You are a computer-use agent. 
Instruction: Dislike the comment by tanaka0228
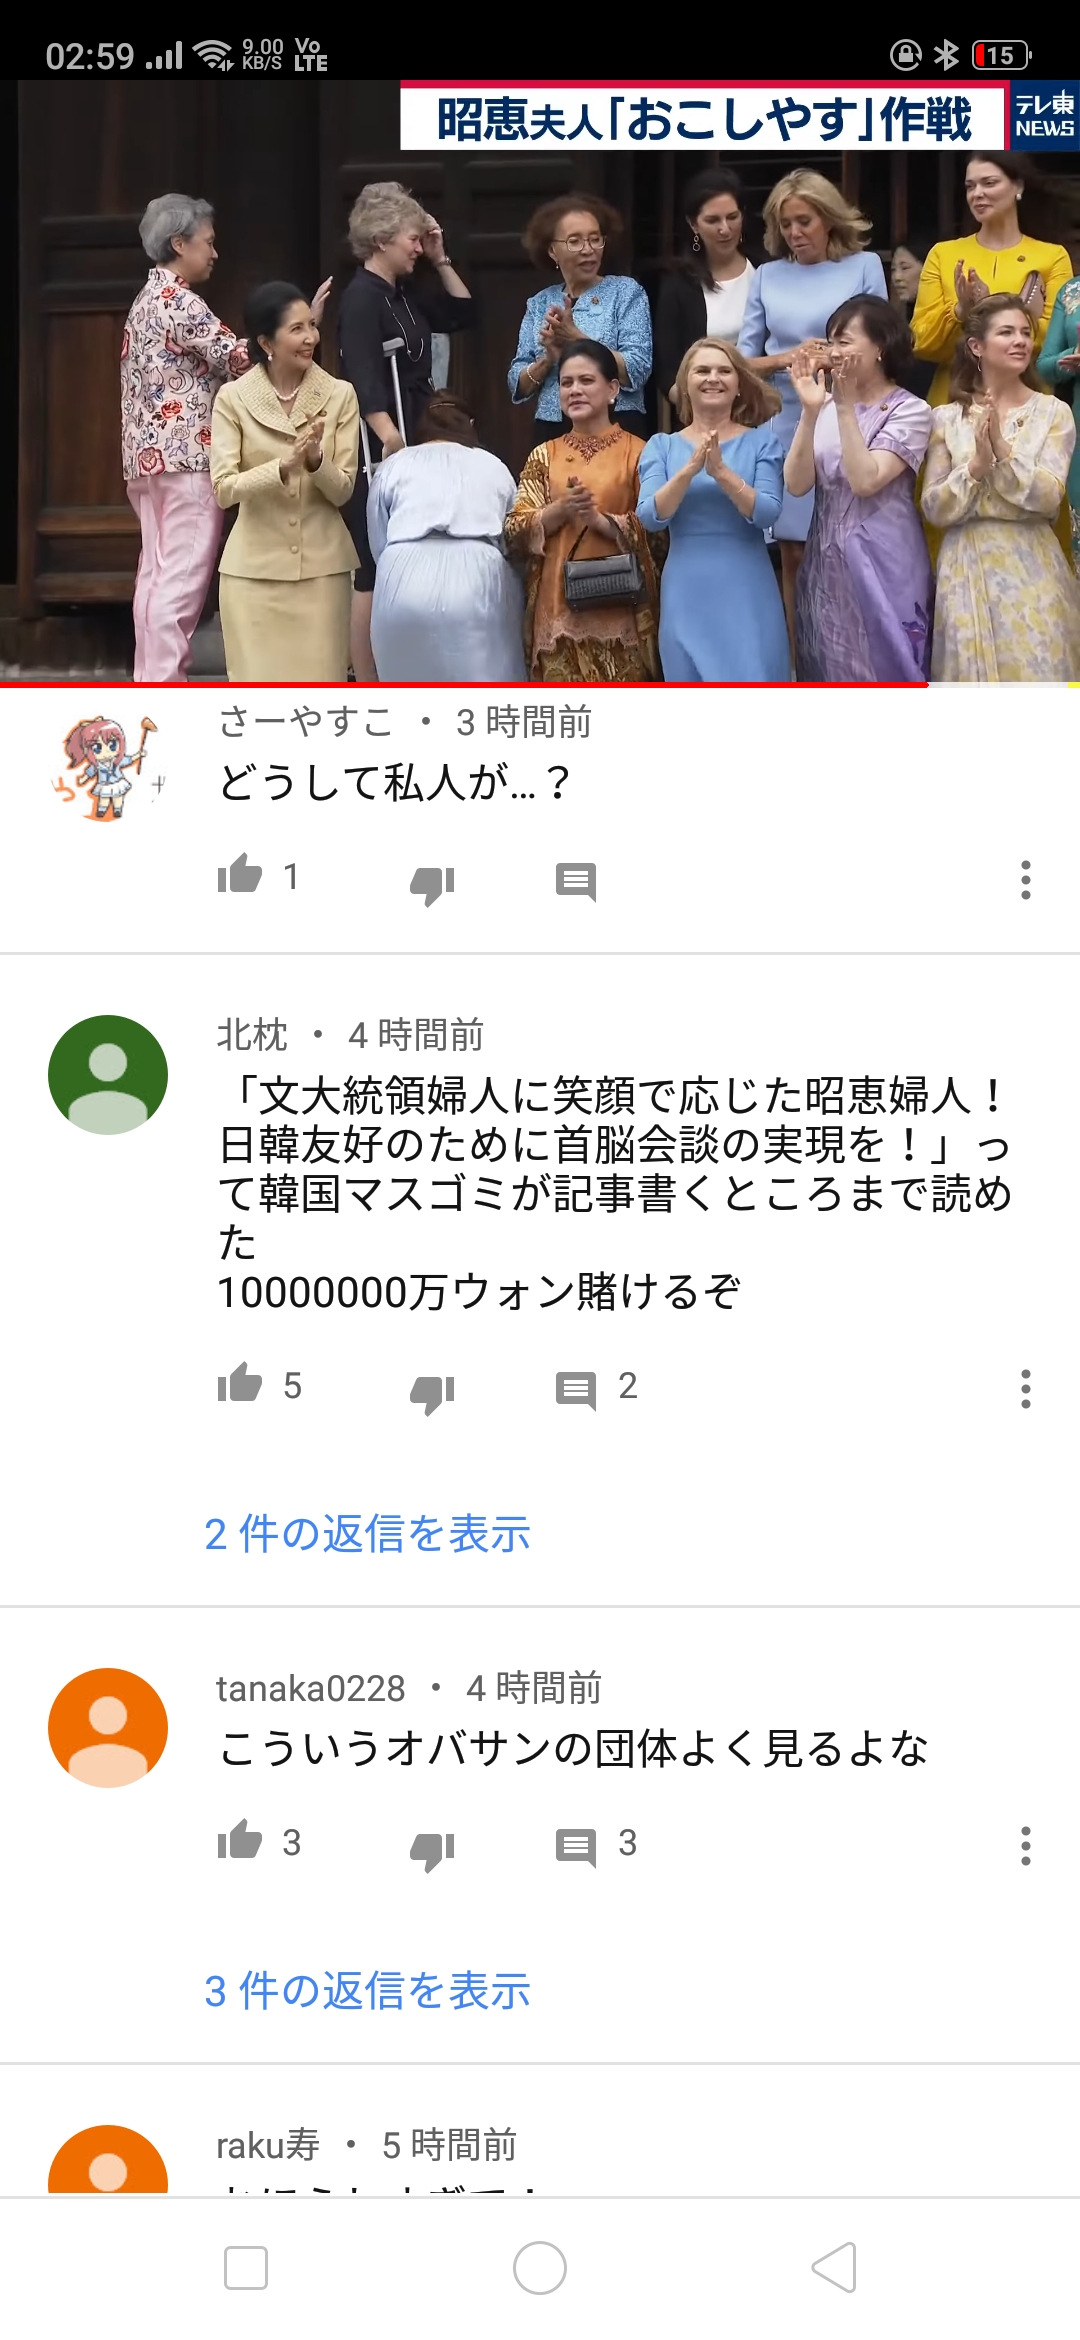pos(432,1850)
